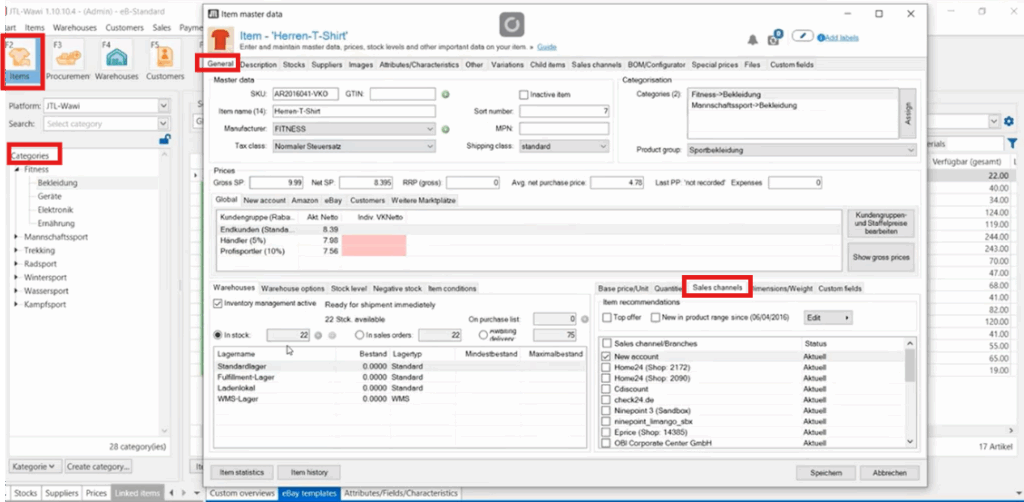Toggle New in product range checkbox
The image size is (1024, 502).
[x=655, y=317]
